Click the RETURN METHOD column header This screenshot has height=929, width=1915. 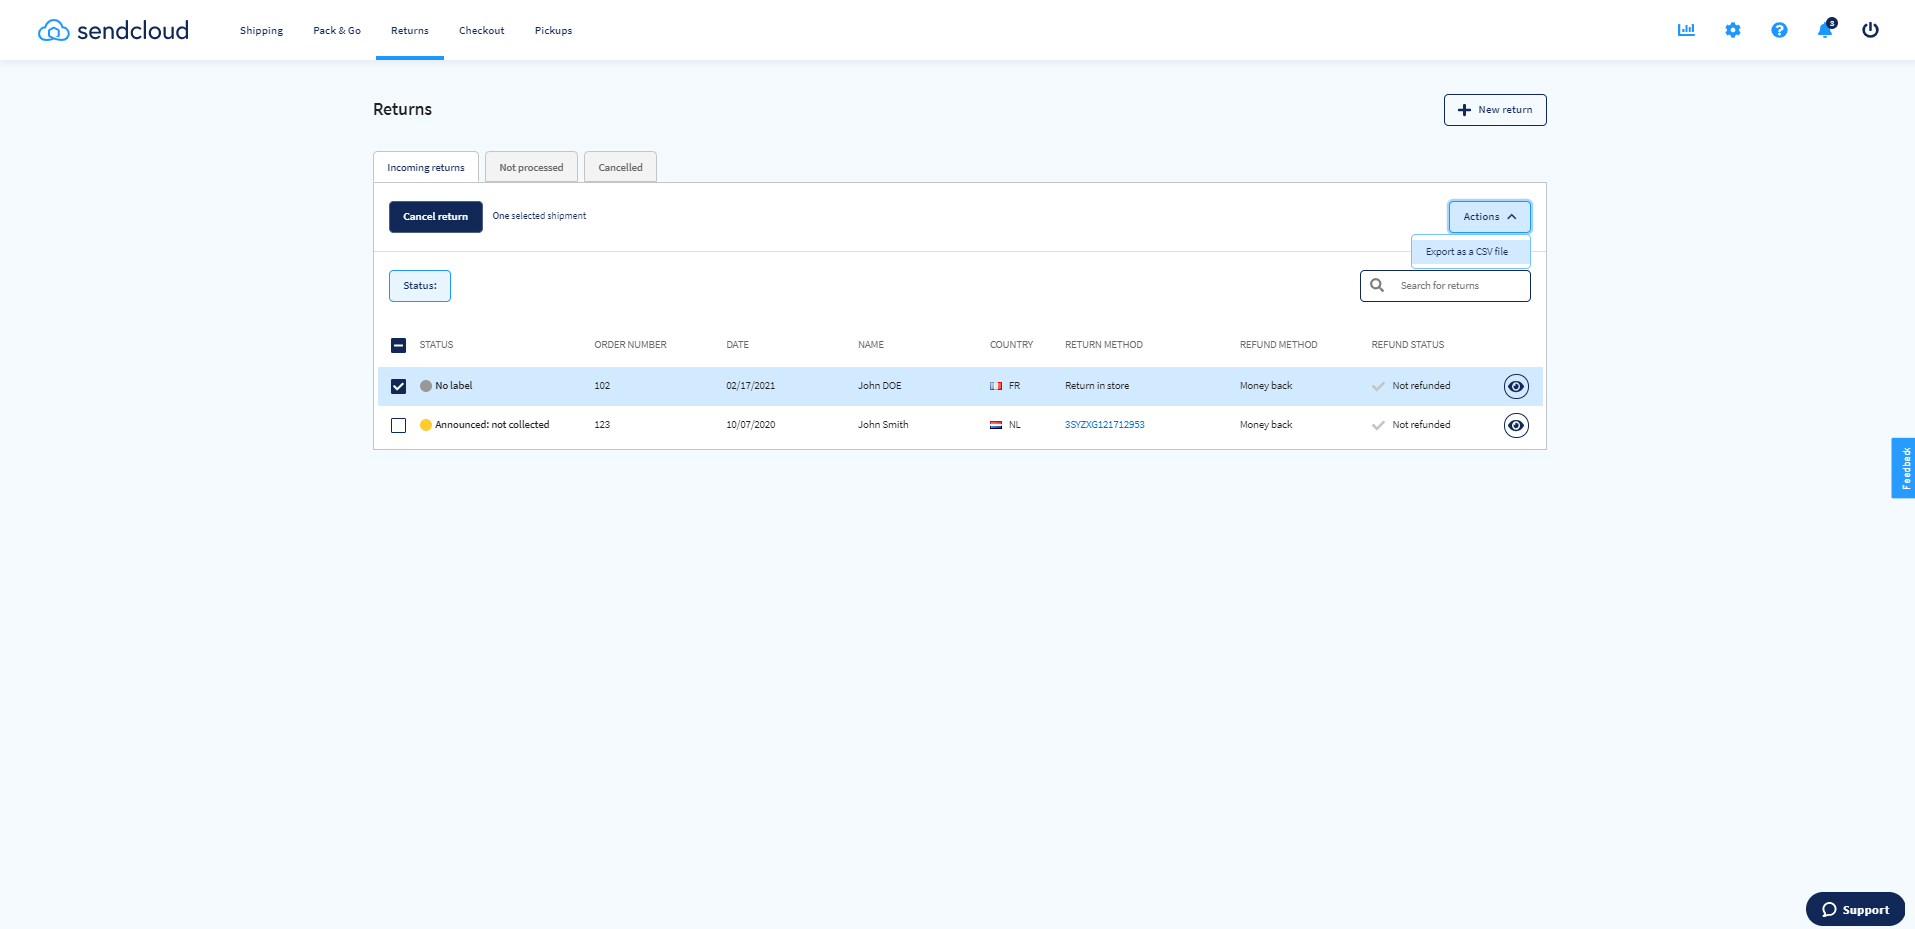pyautogui.click(x=1104, y=345)
